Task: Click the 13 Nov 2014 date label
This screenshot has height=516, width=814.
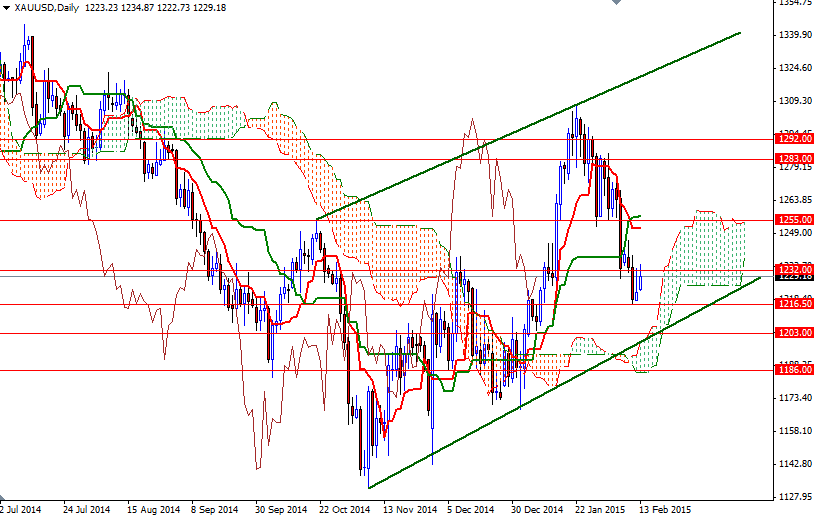Action: tap(410, 510)
